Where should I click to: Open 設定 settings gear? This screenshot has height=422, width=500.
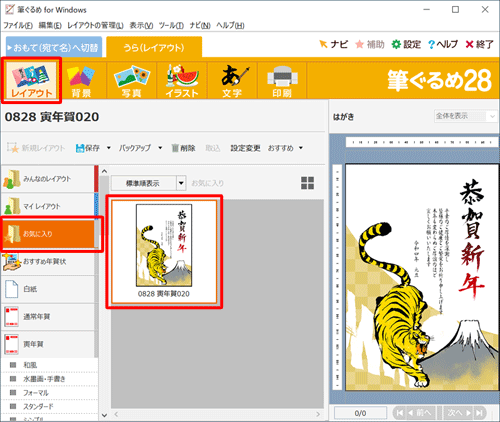(406, 44)
